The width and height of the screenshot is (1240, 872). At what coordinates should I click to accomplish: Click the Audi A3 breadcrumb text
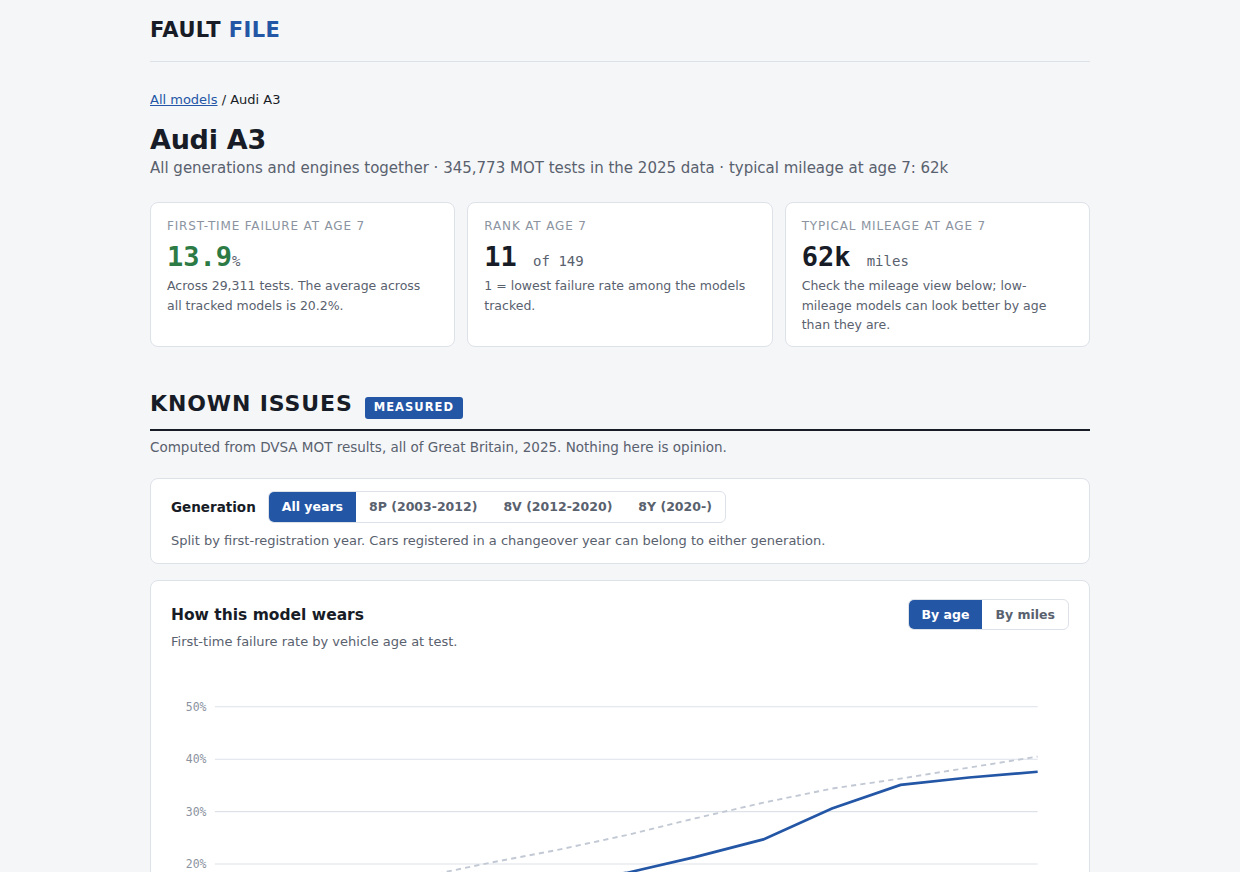click(x=255, y=100)
